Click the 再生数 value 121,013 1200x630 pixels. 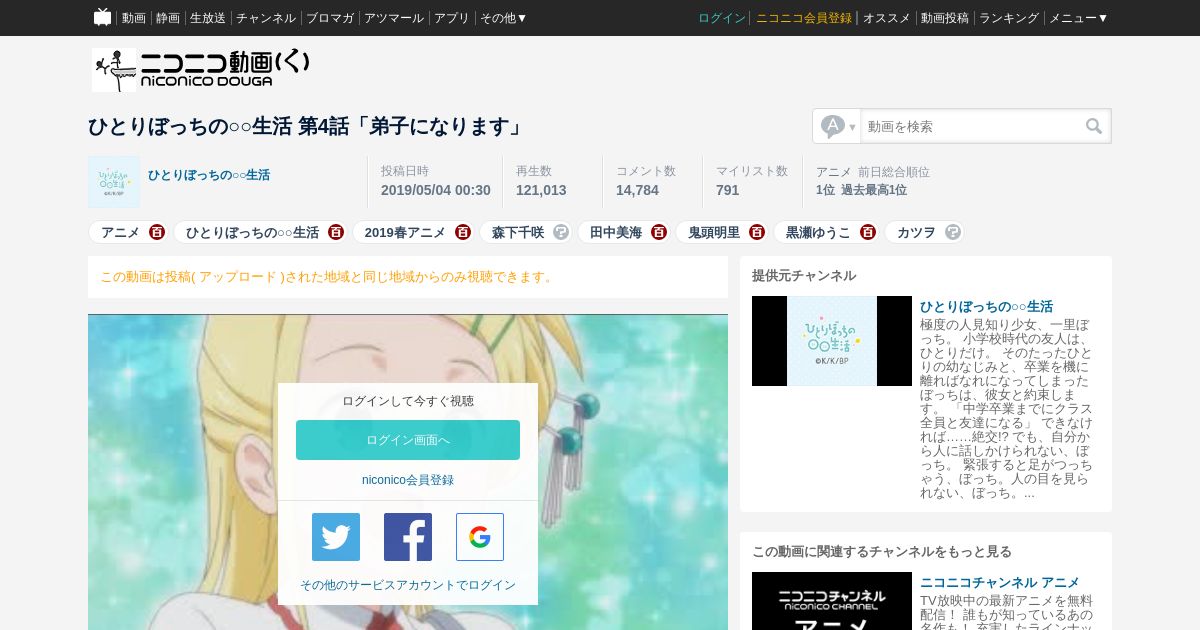click(x=541, y=190)
